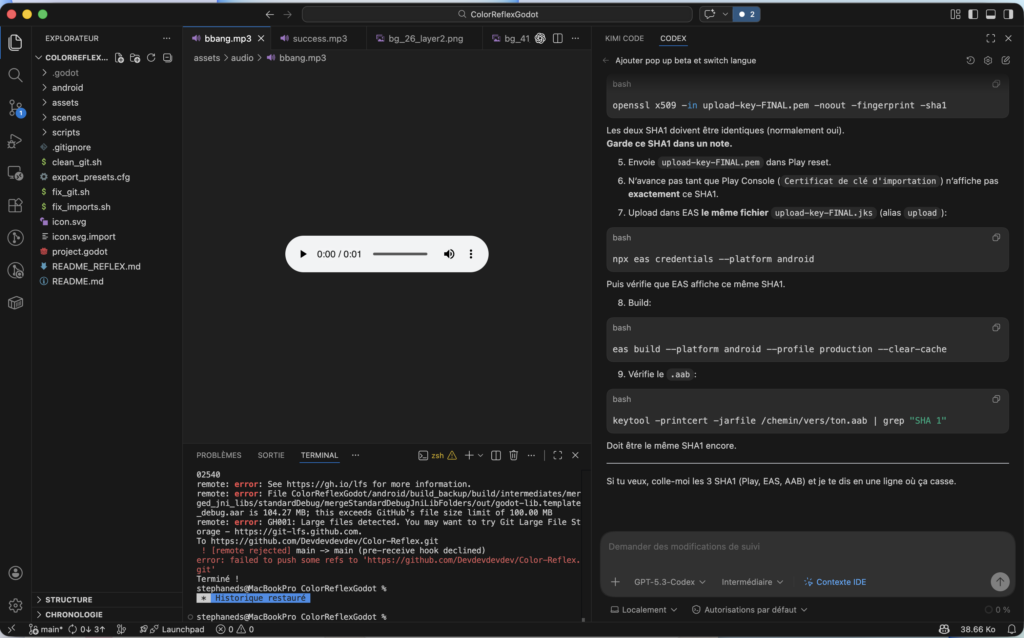Copy the eas build command via copy icon

[x=995, y=327]
